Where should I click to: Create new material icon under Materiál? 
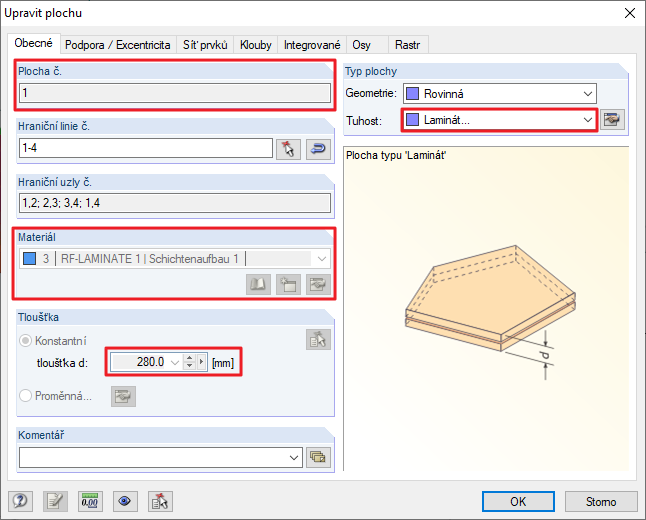pos(288,284)
